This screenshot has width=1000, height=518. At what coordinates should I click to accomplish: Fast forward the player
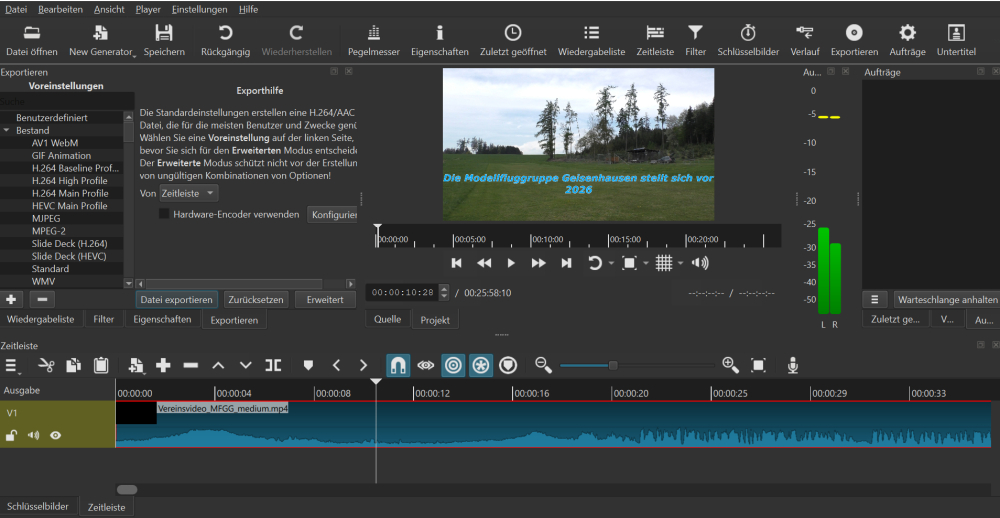point(538,263)
